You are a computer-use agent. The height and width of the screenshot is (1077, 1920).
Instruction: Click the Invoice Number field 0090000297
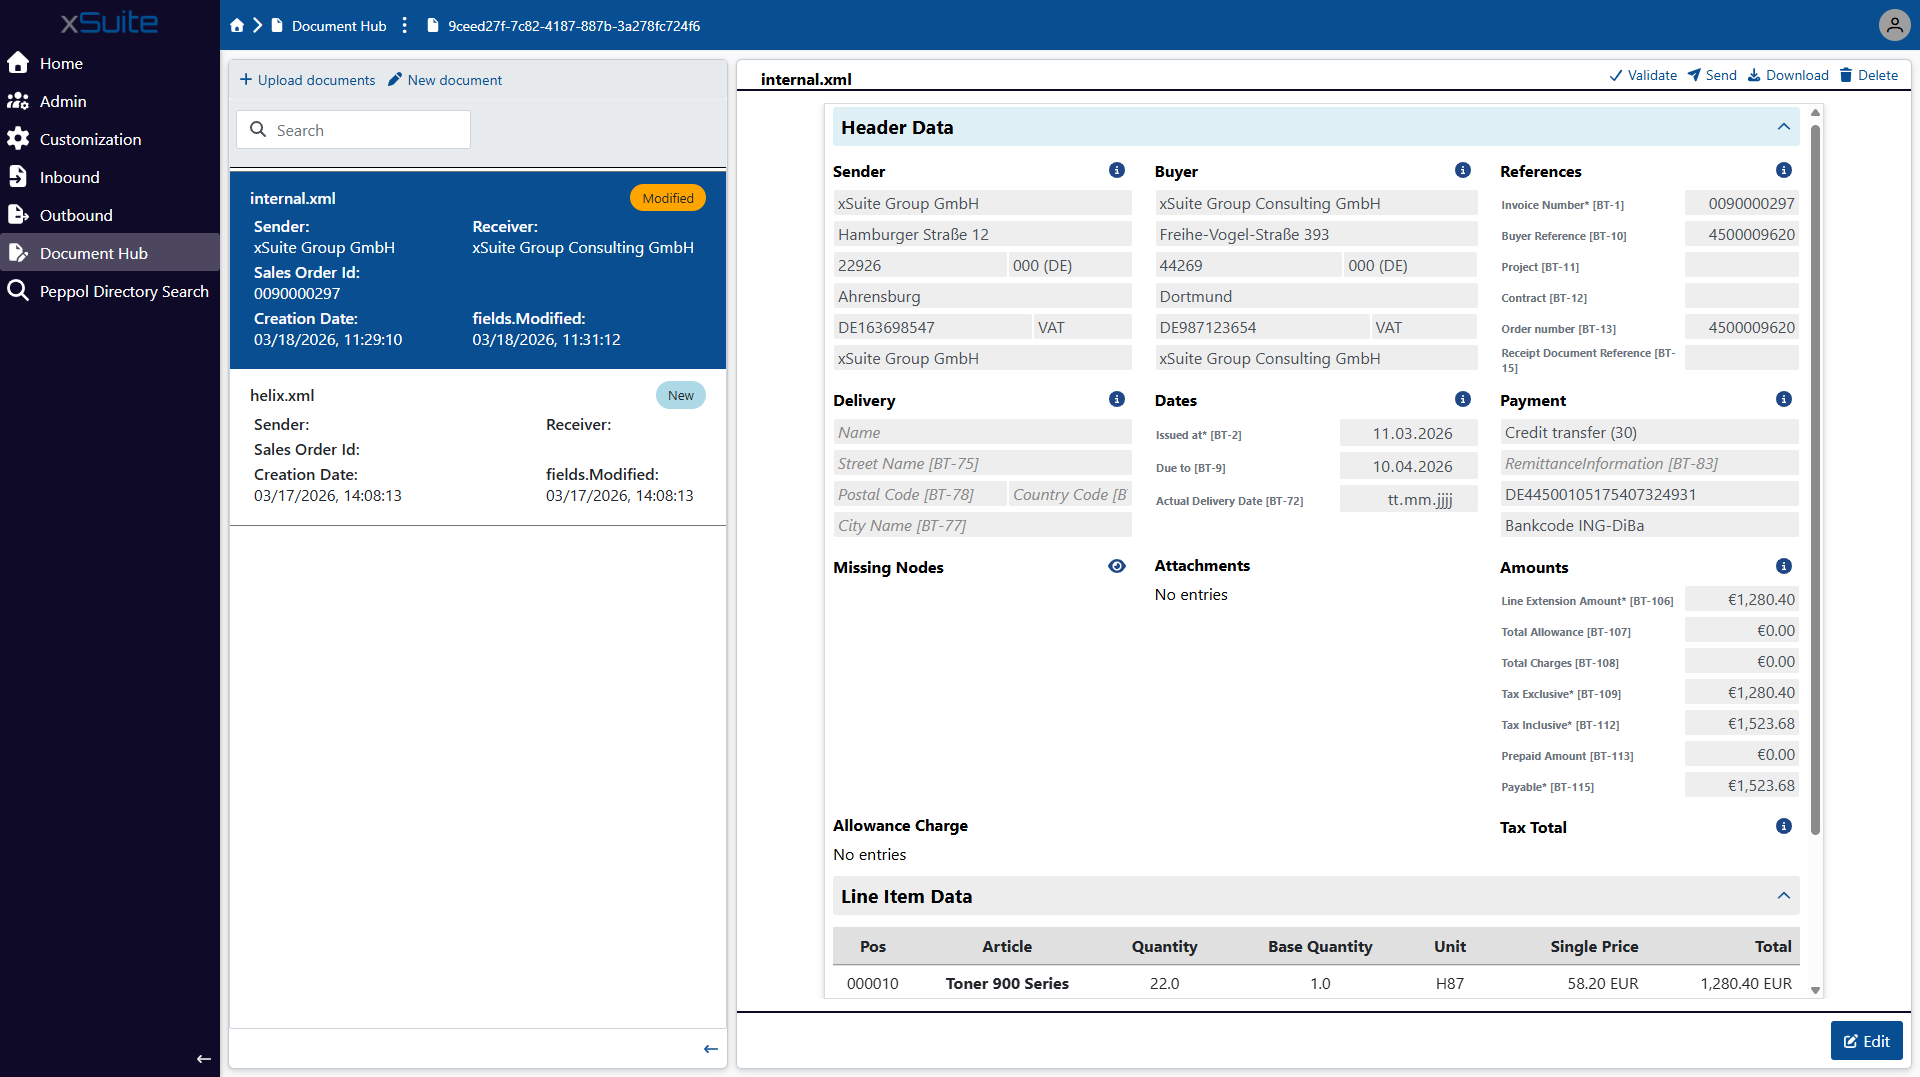tap(1741, 204)
